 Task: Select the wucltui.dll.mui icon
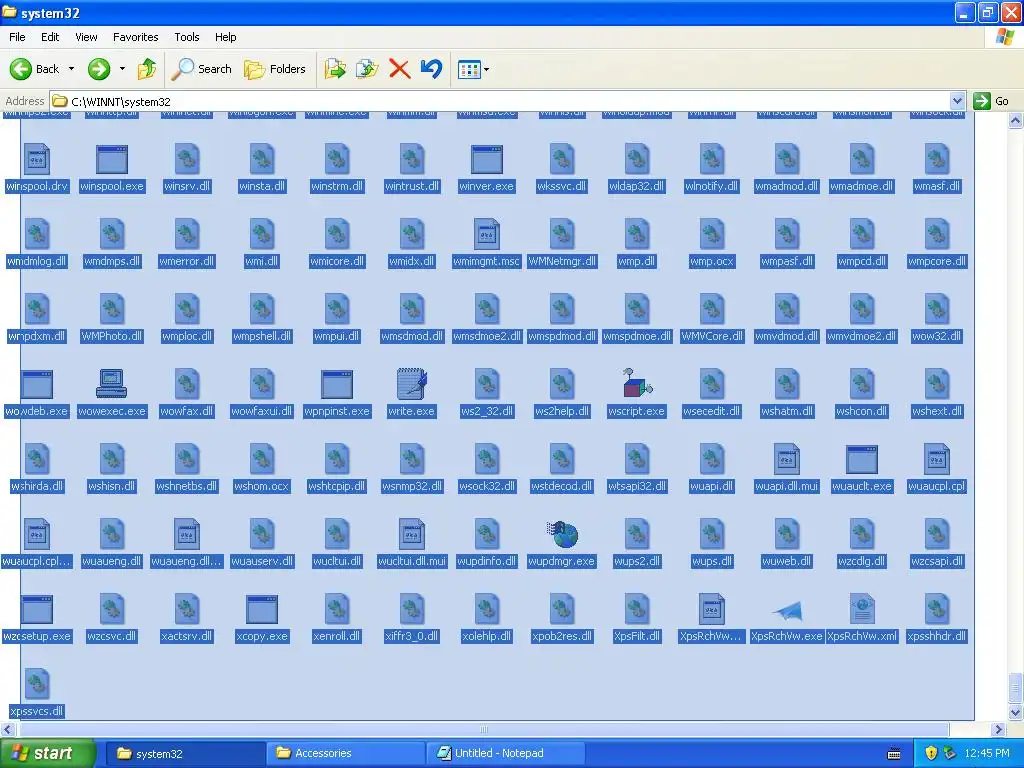pos(411,534)
